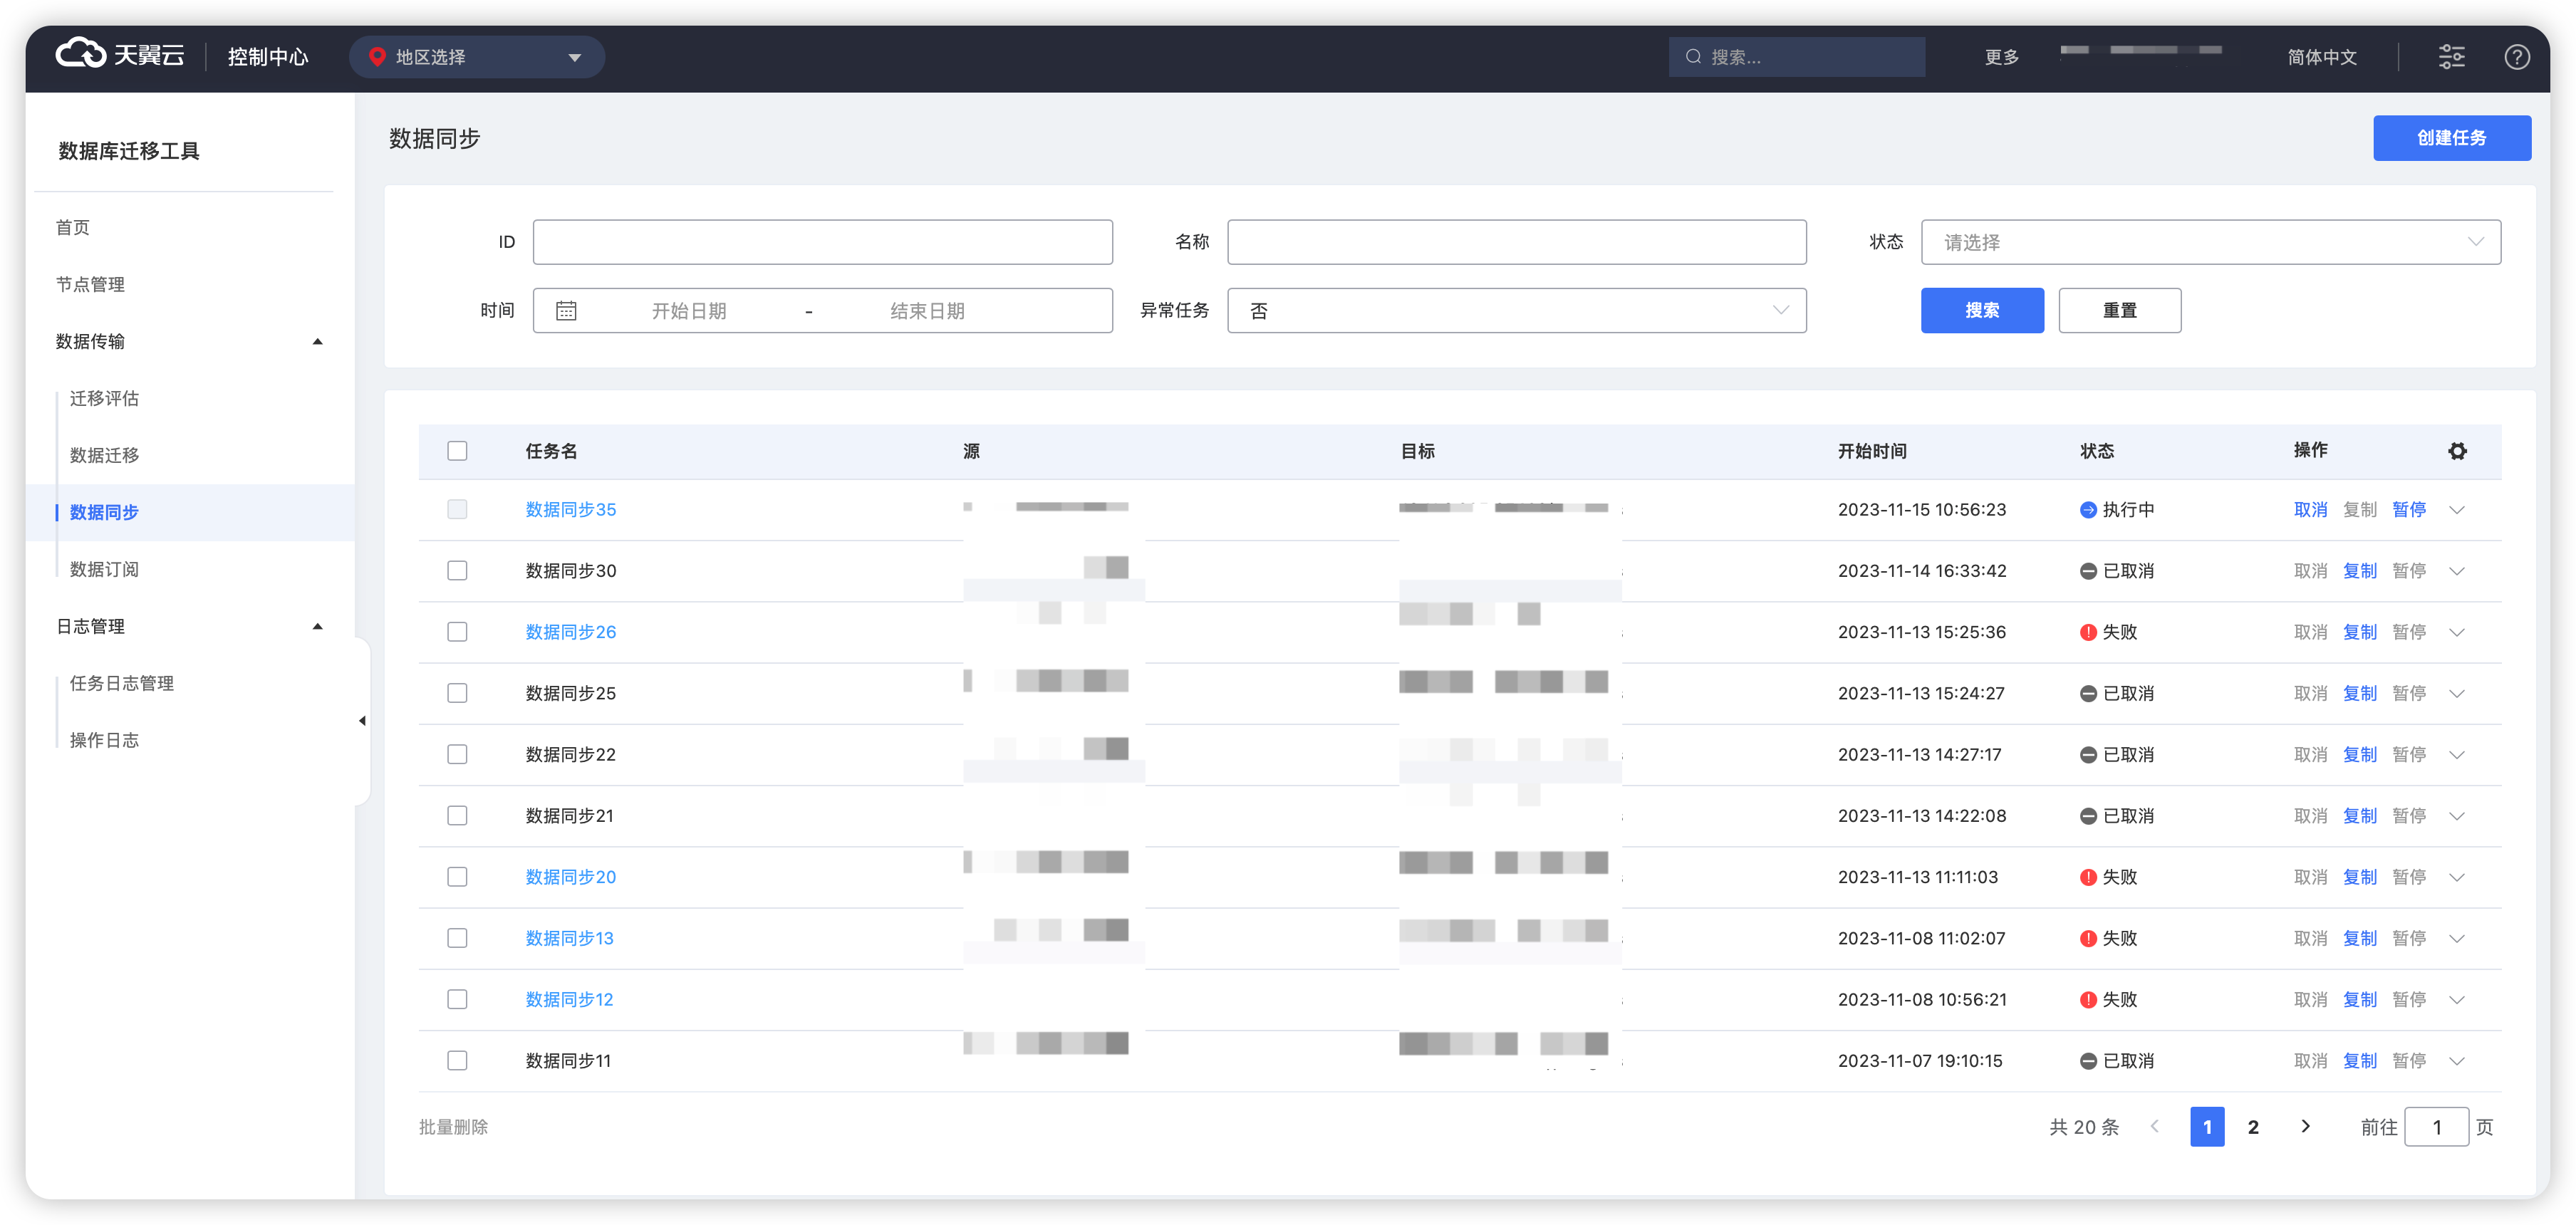Open the 地区选择 region dropdown
Image resolution: width=2576 pixels, height=1225 pixels.
(x=477, y=57)
